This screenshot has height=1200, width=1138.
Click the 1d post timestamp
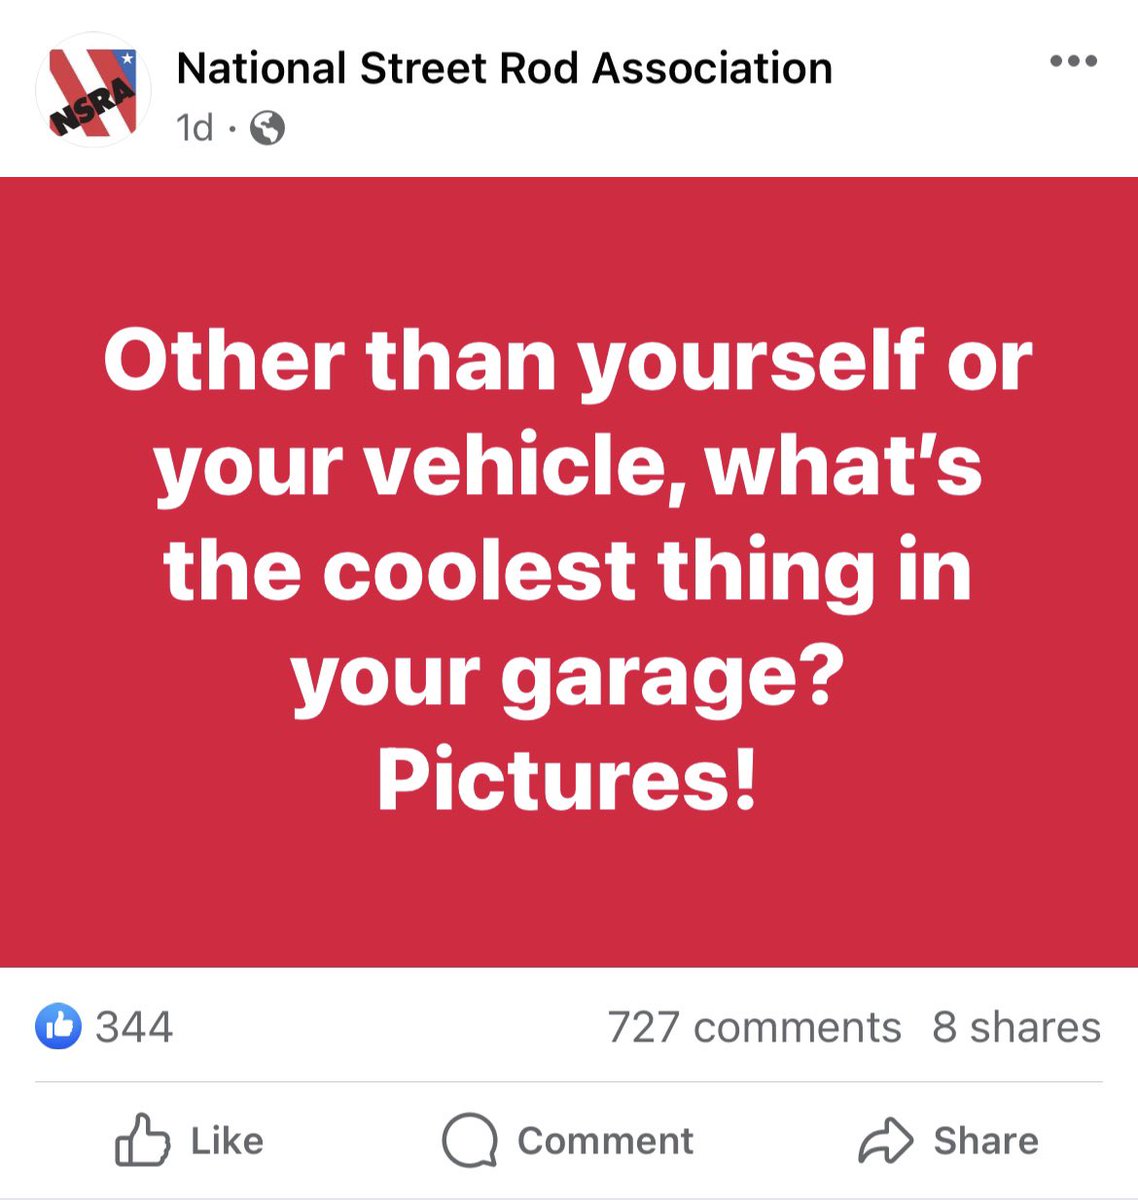pyautogui.click(x=195, y=128)
